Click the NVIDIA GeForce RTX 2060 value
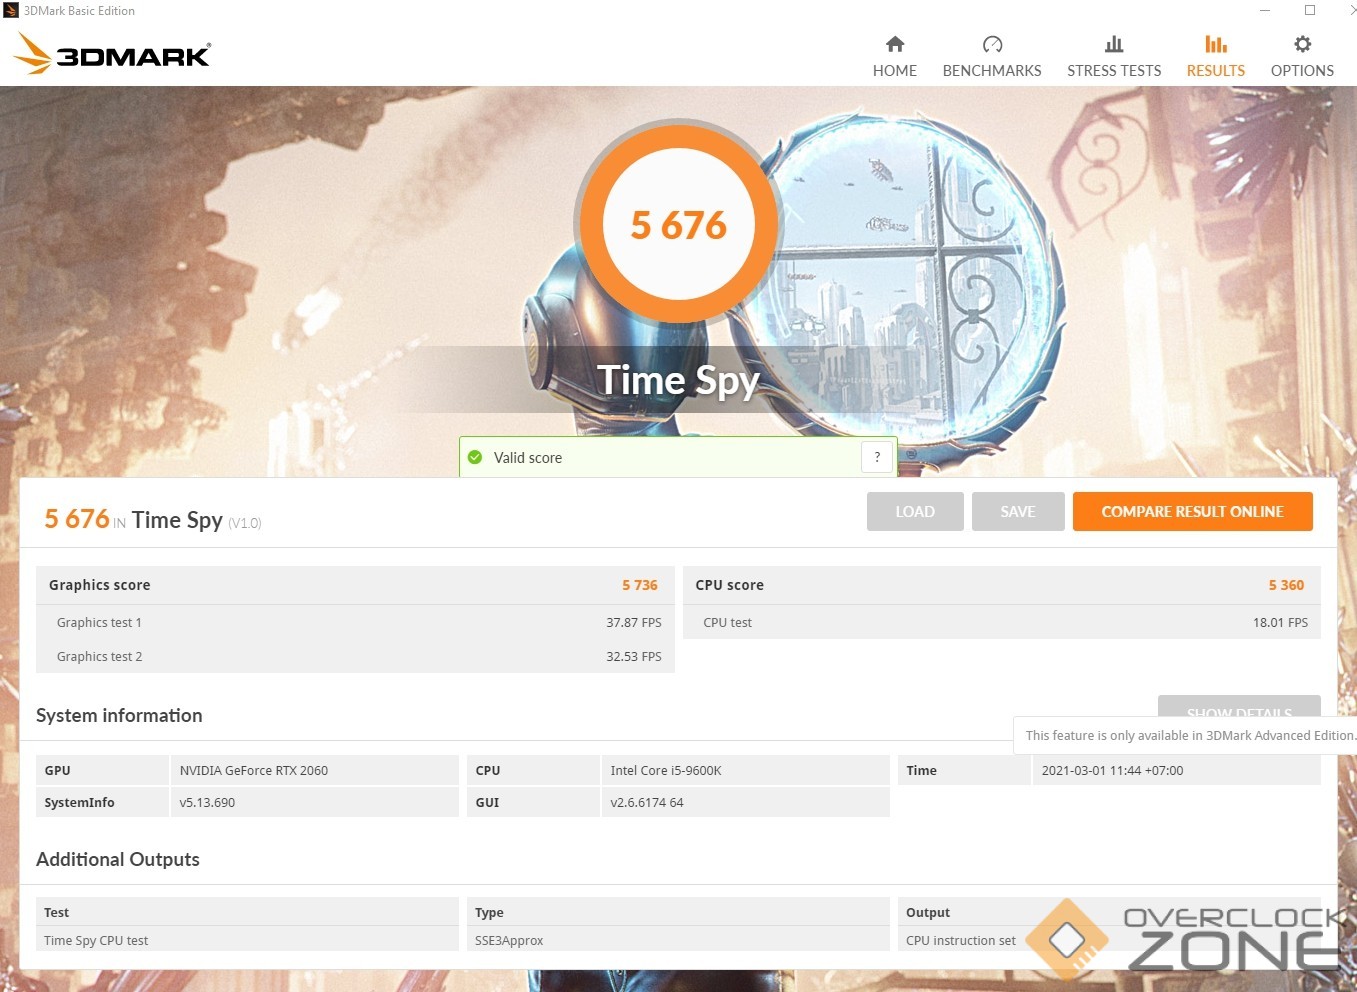Screen dimensions: 1357x992 [254, 770]
